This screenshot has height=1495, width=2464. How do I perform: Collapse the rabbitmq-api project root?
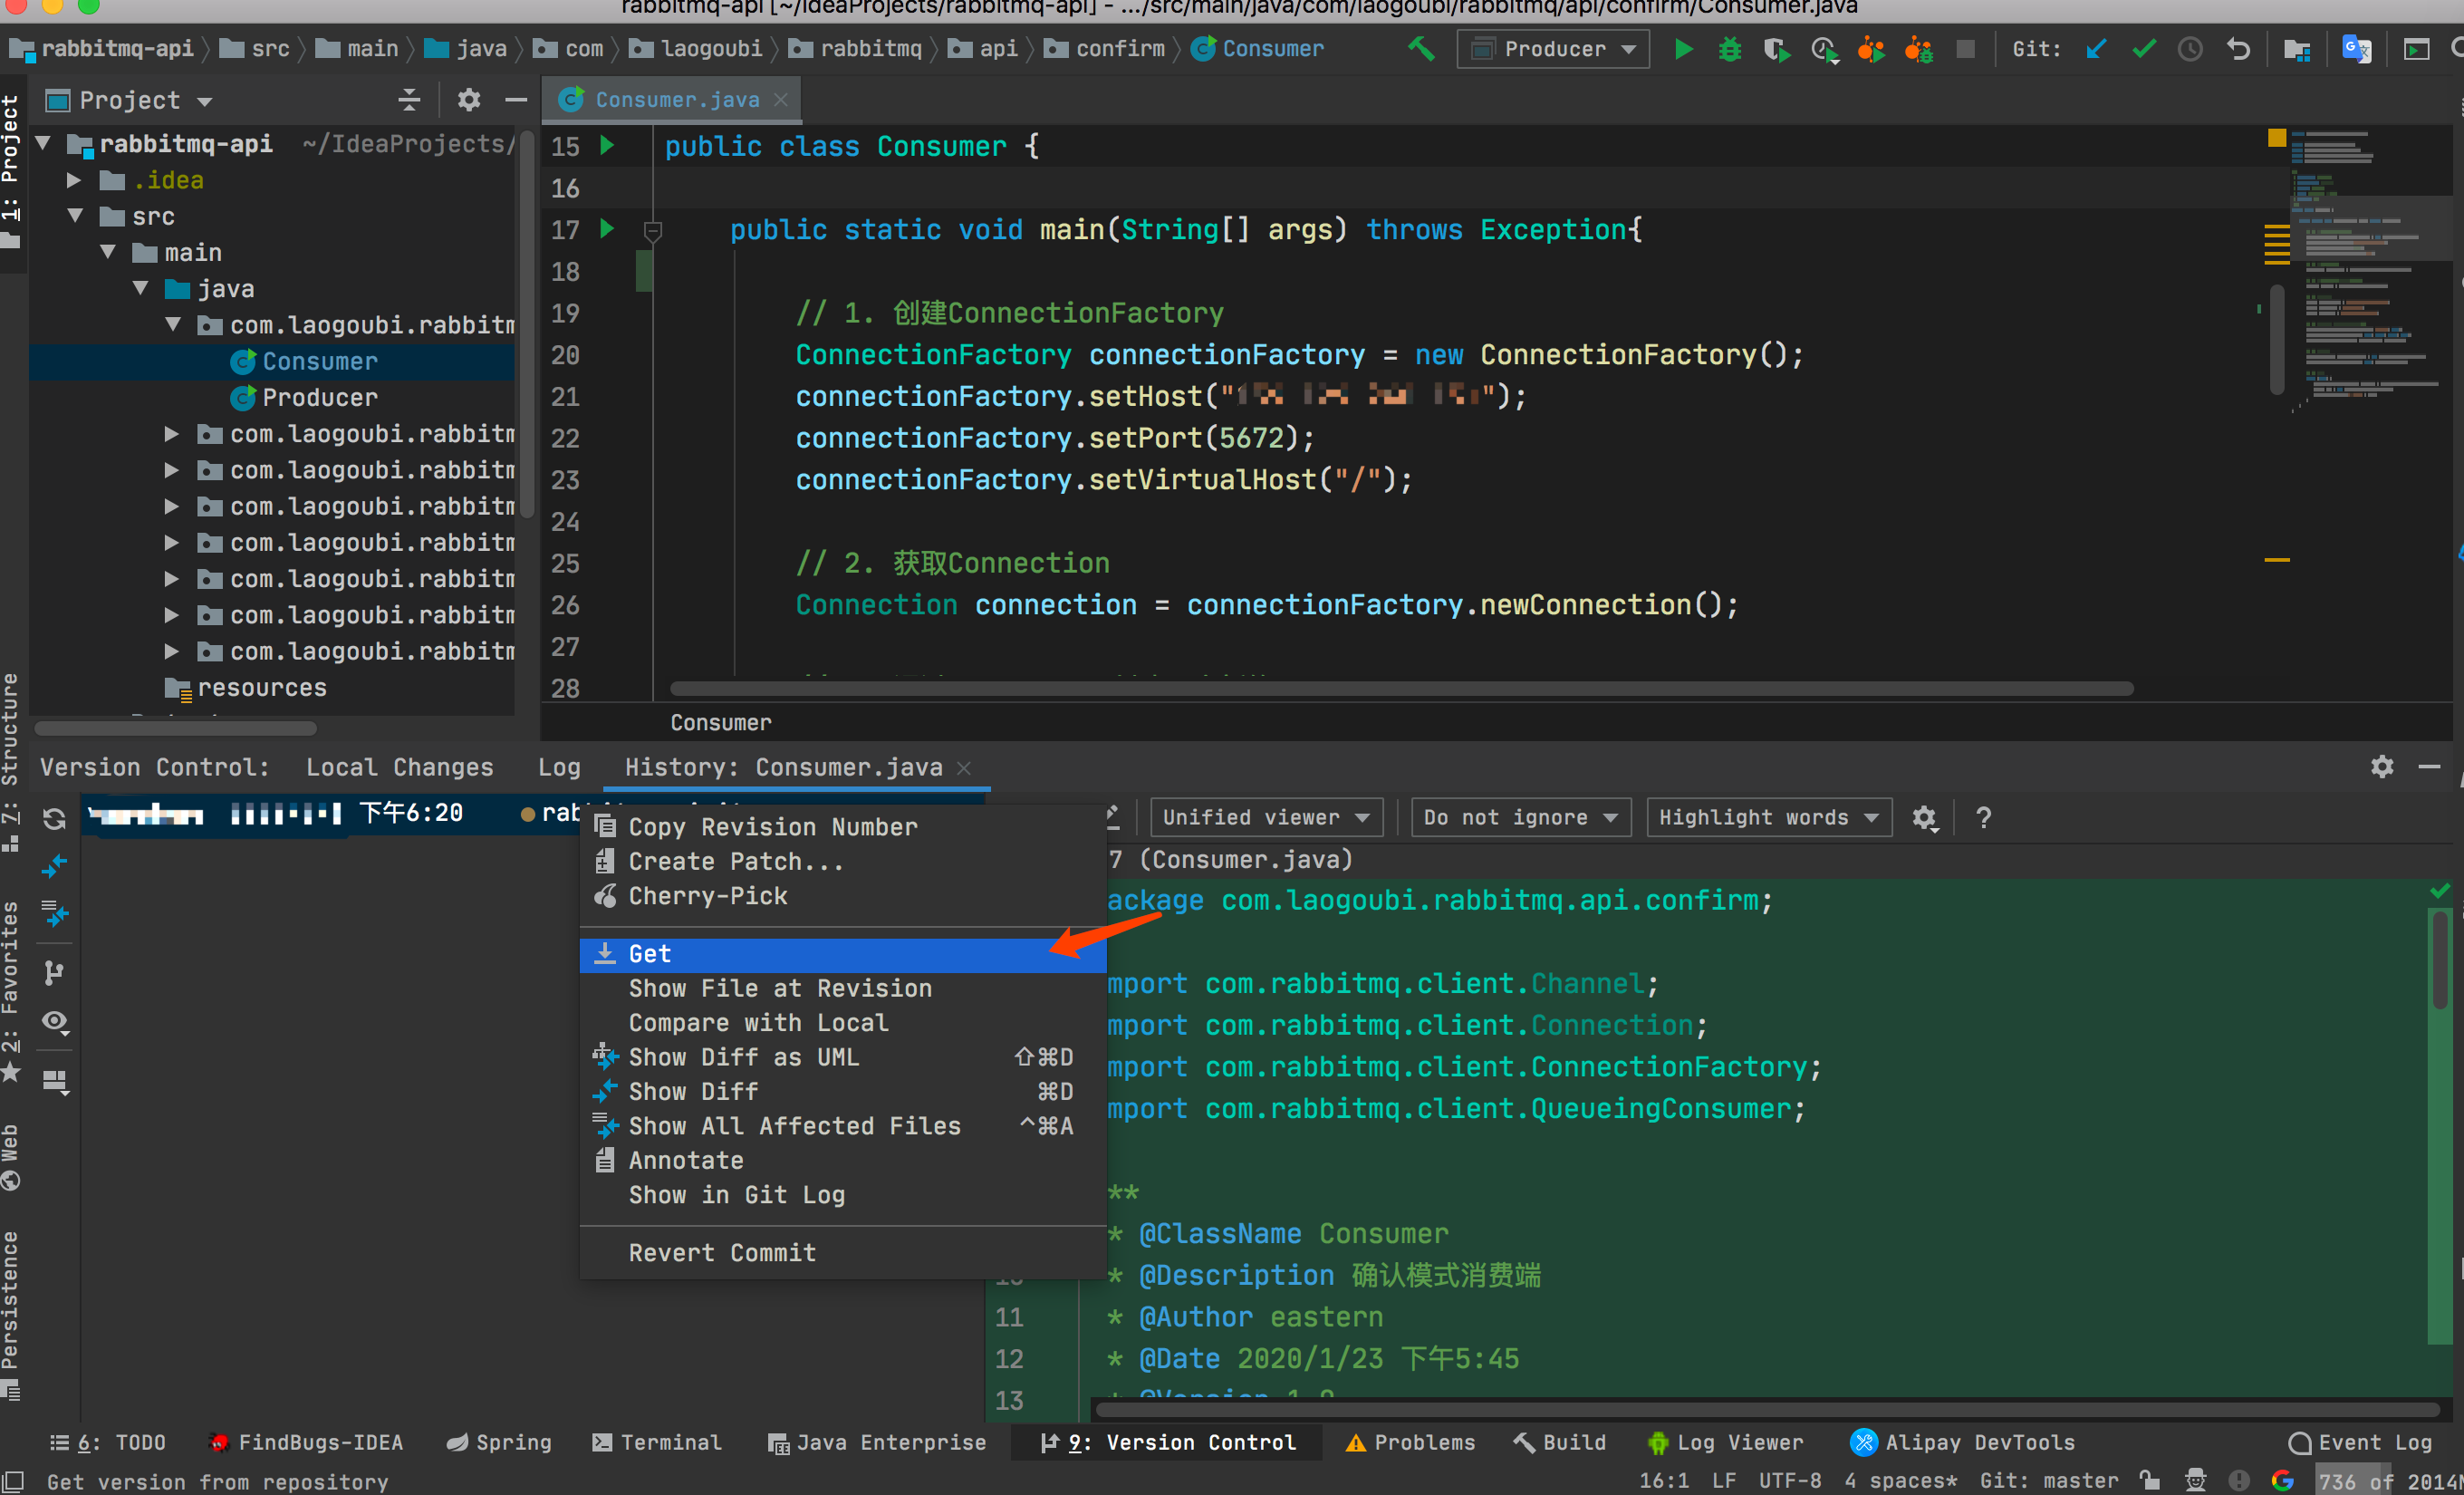[42, 144]
